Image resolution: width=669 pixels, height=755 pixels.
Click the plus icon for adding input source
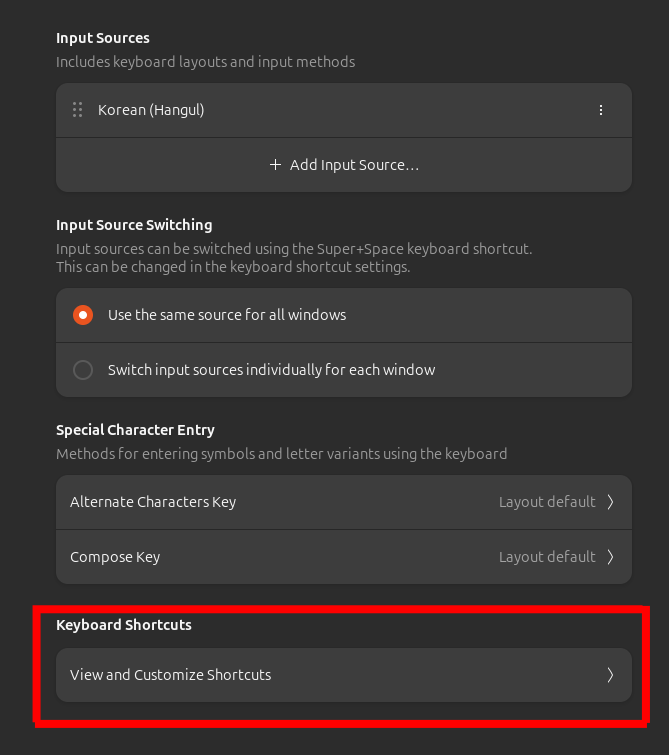[275, 165]
